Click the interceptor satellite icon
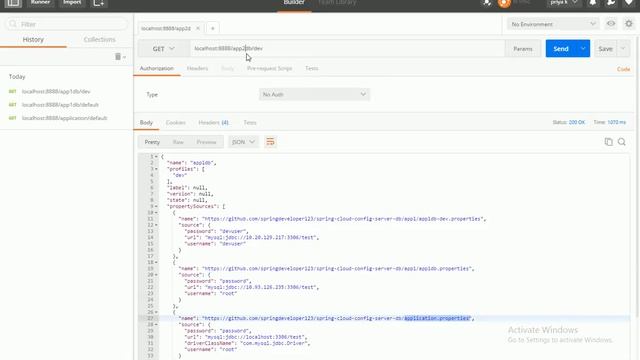640x360 pixels. 487,3
